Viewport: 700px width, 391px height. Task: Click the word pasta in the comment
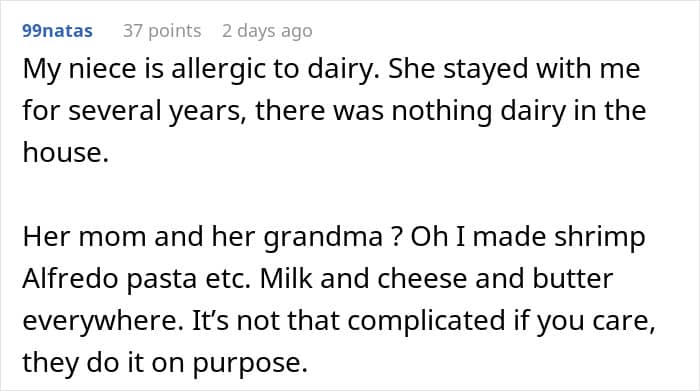tap(162, 280)
